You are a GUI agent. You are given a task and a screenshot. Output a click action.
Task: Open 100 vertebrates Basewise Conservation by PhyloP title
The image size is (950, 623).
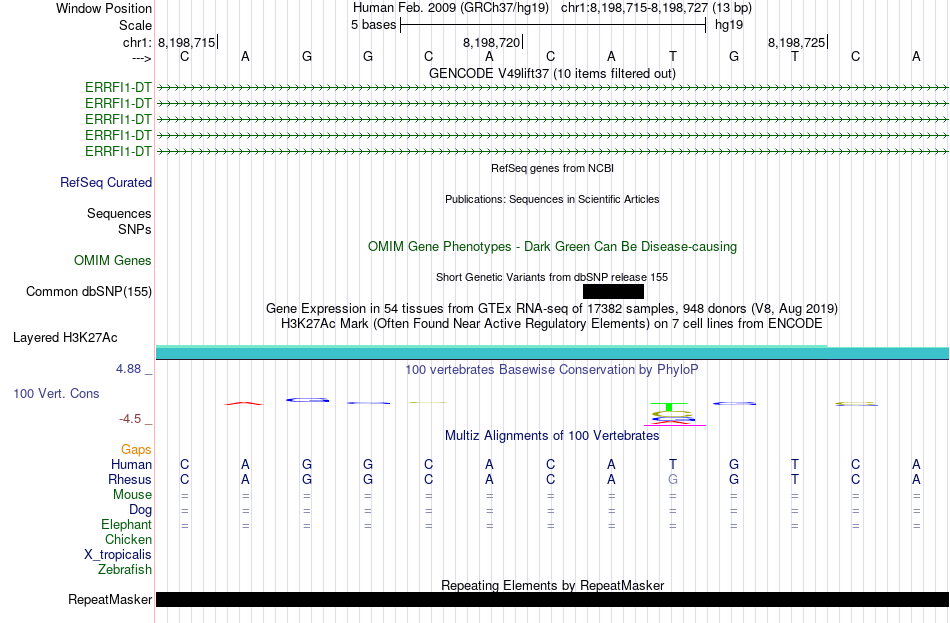tap(552, 370)
